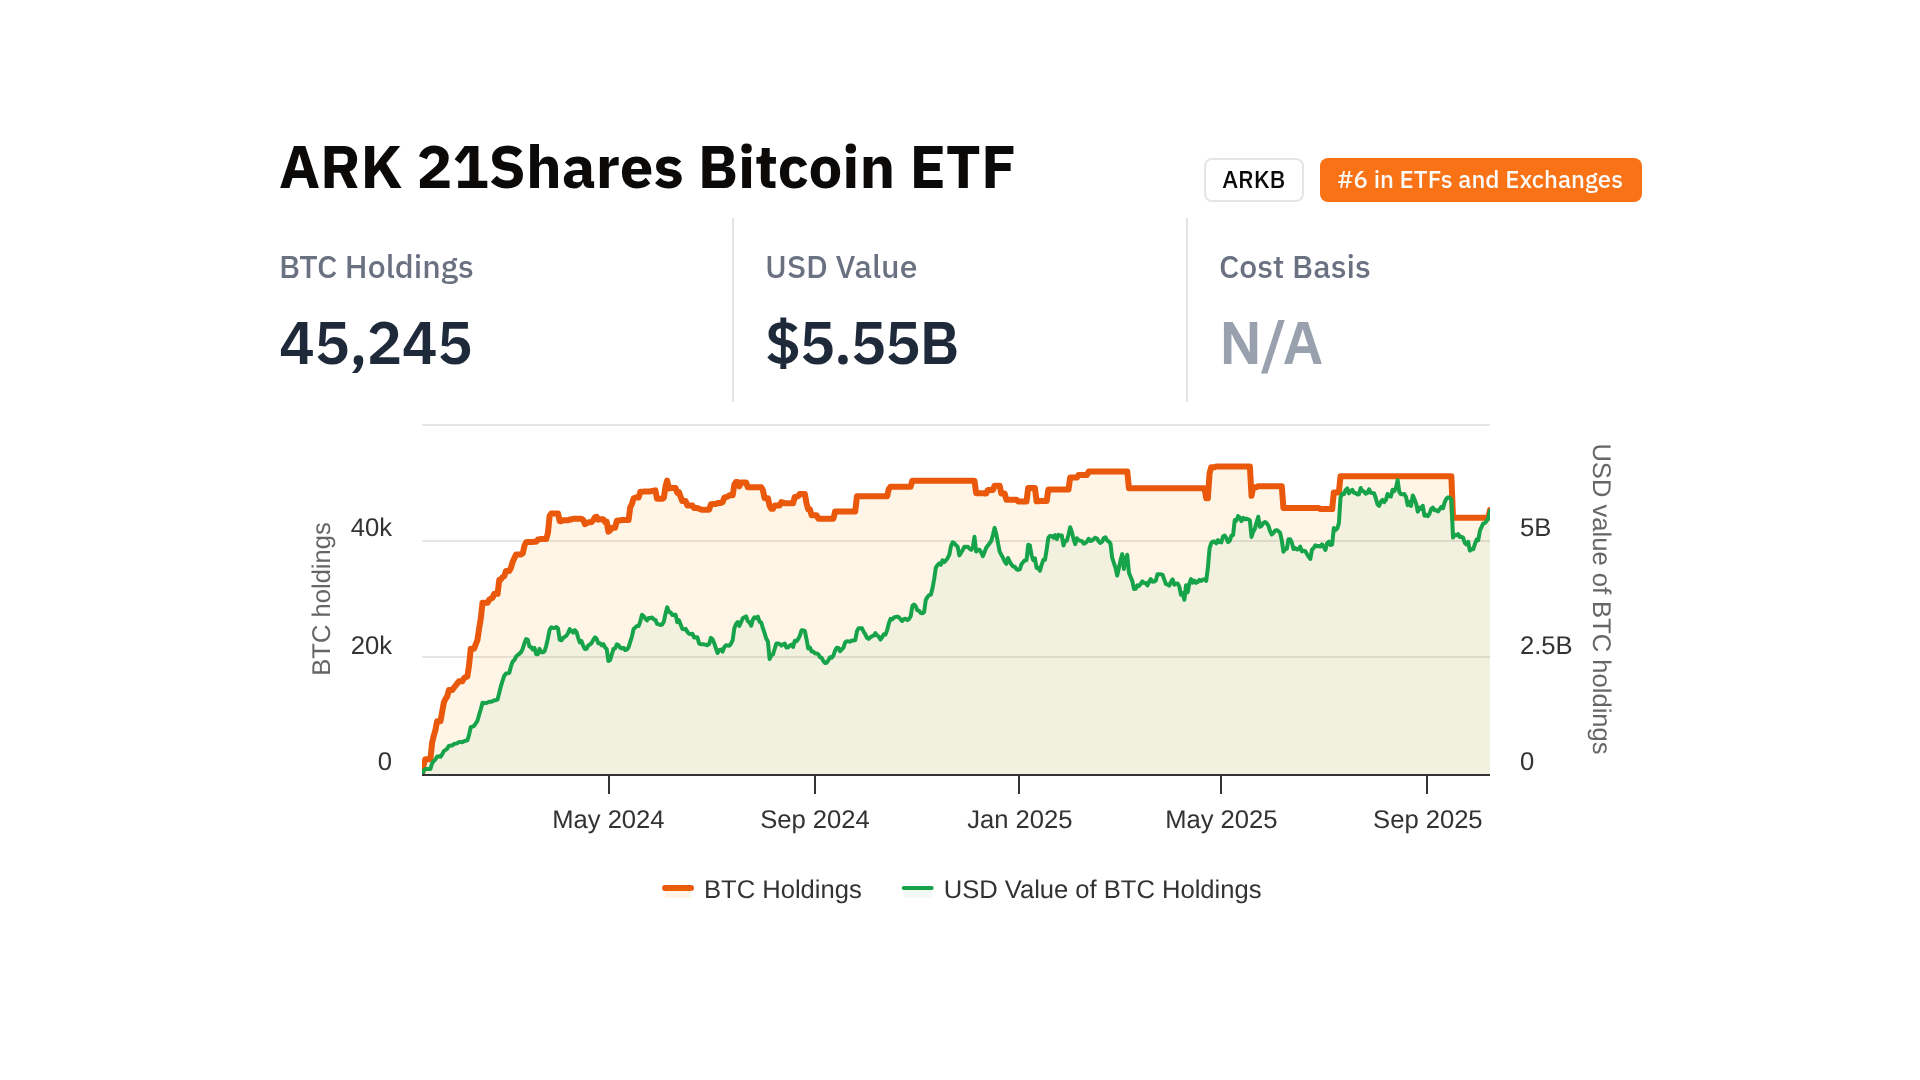1920x1080 pixels.
Task: Select the May 2024 x-axis label
Action: (608, 820)
